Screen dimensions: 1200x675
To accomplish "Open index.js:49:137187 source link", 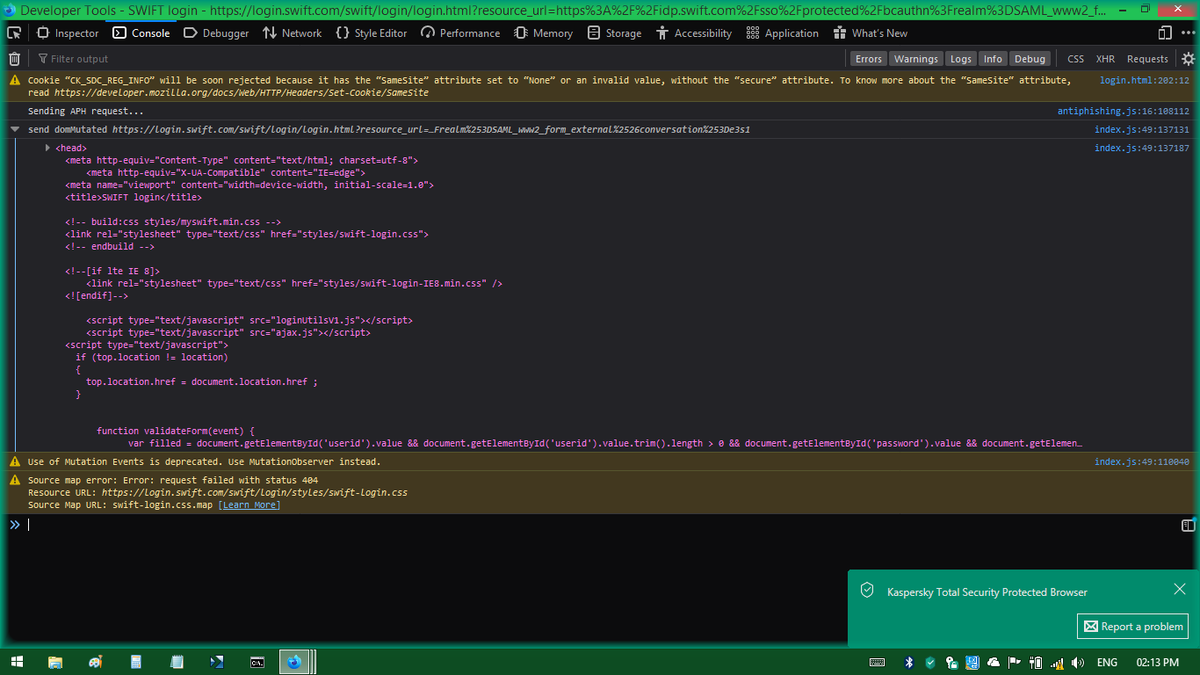I will [x=1142, y=148].
